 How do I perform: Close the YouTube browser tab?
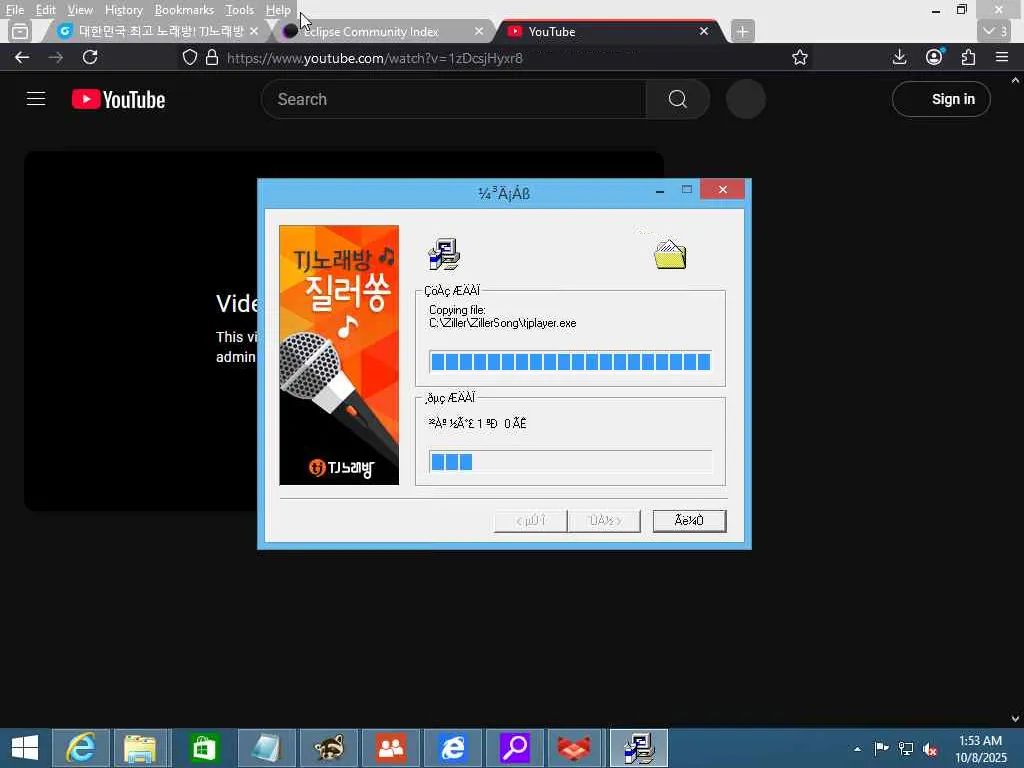tap(703, 31)
